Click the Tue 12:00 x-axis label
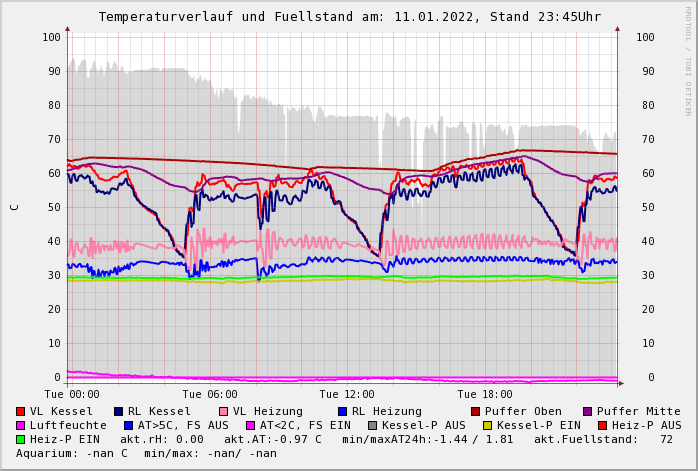Screen dimensions: 698x471 tap(347, 394)
